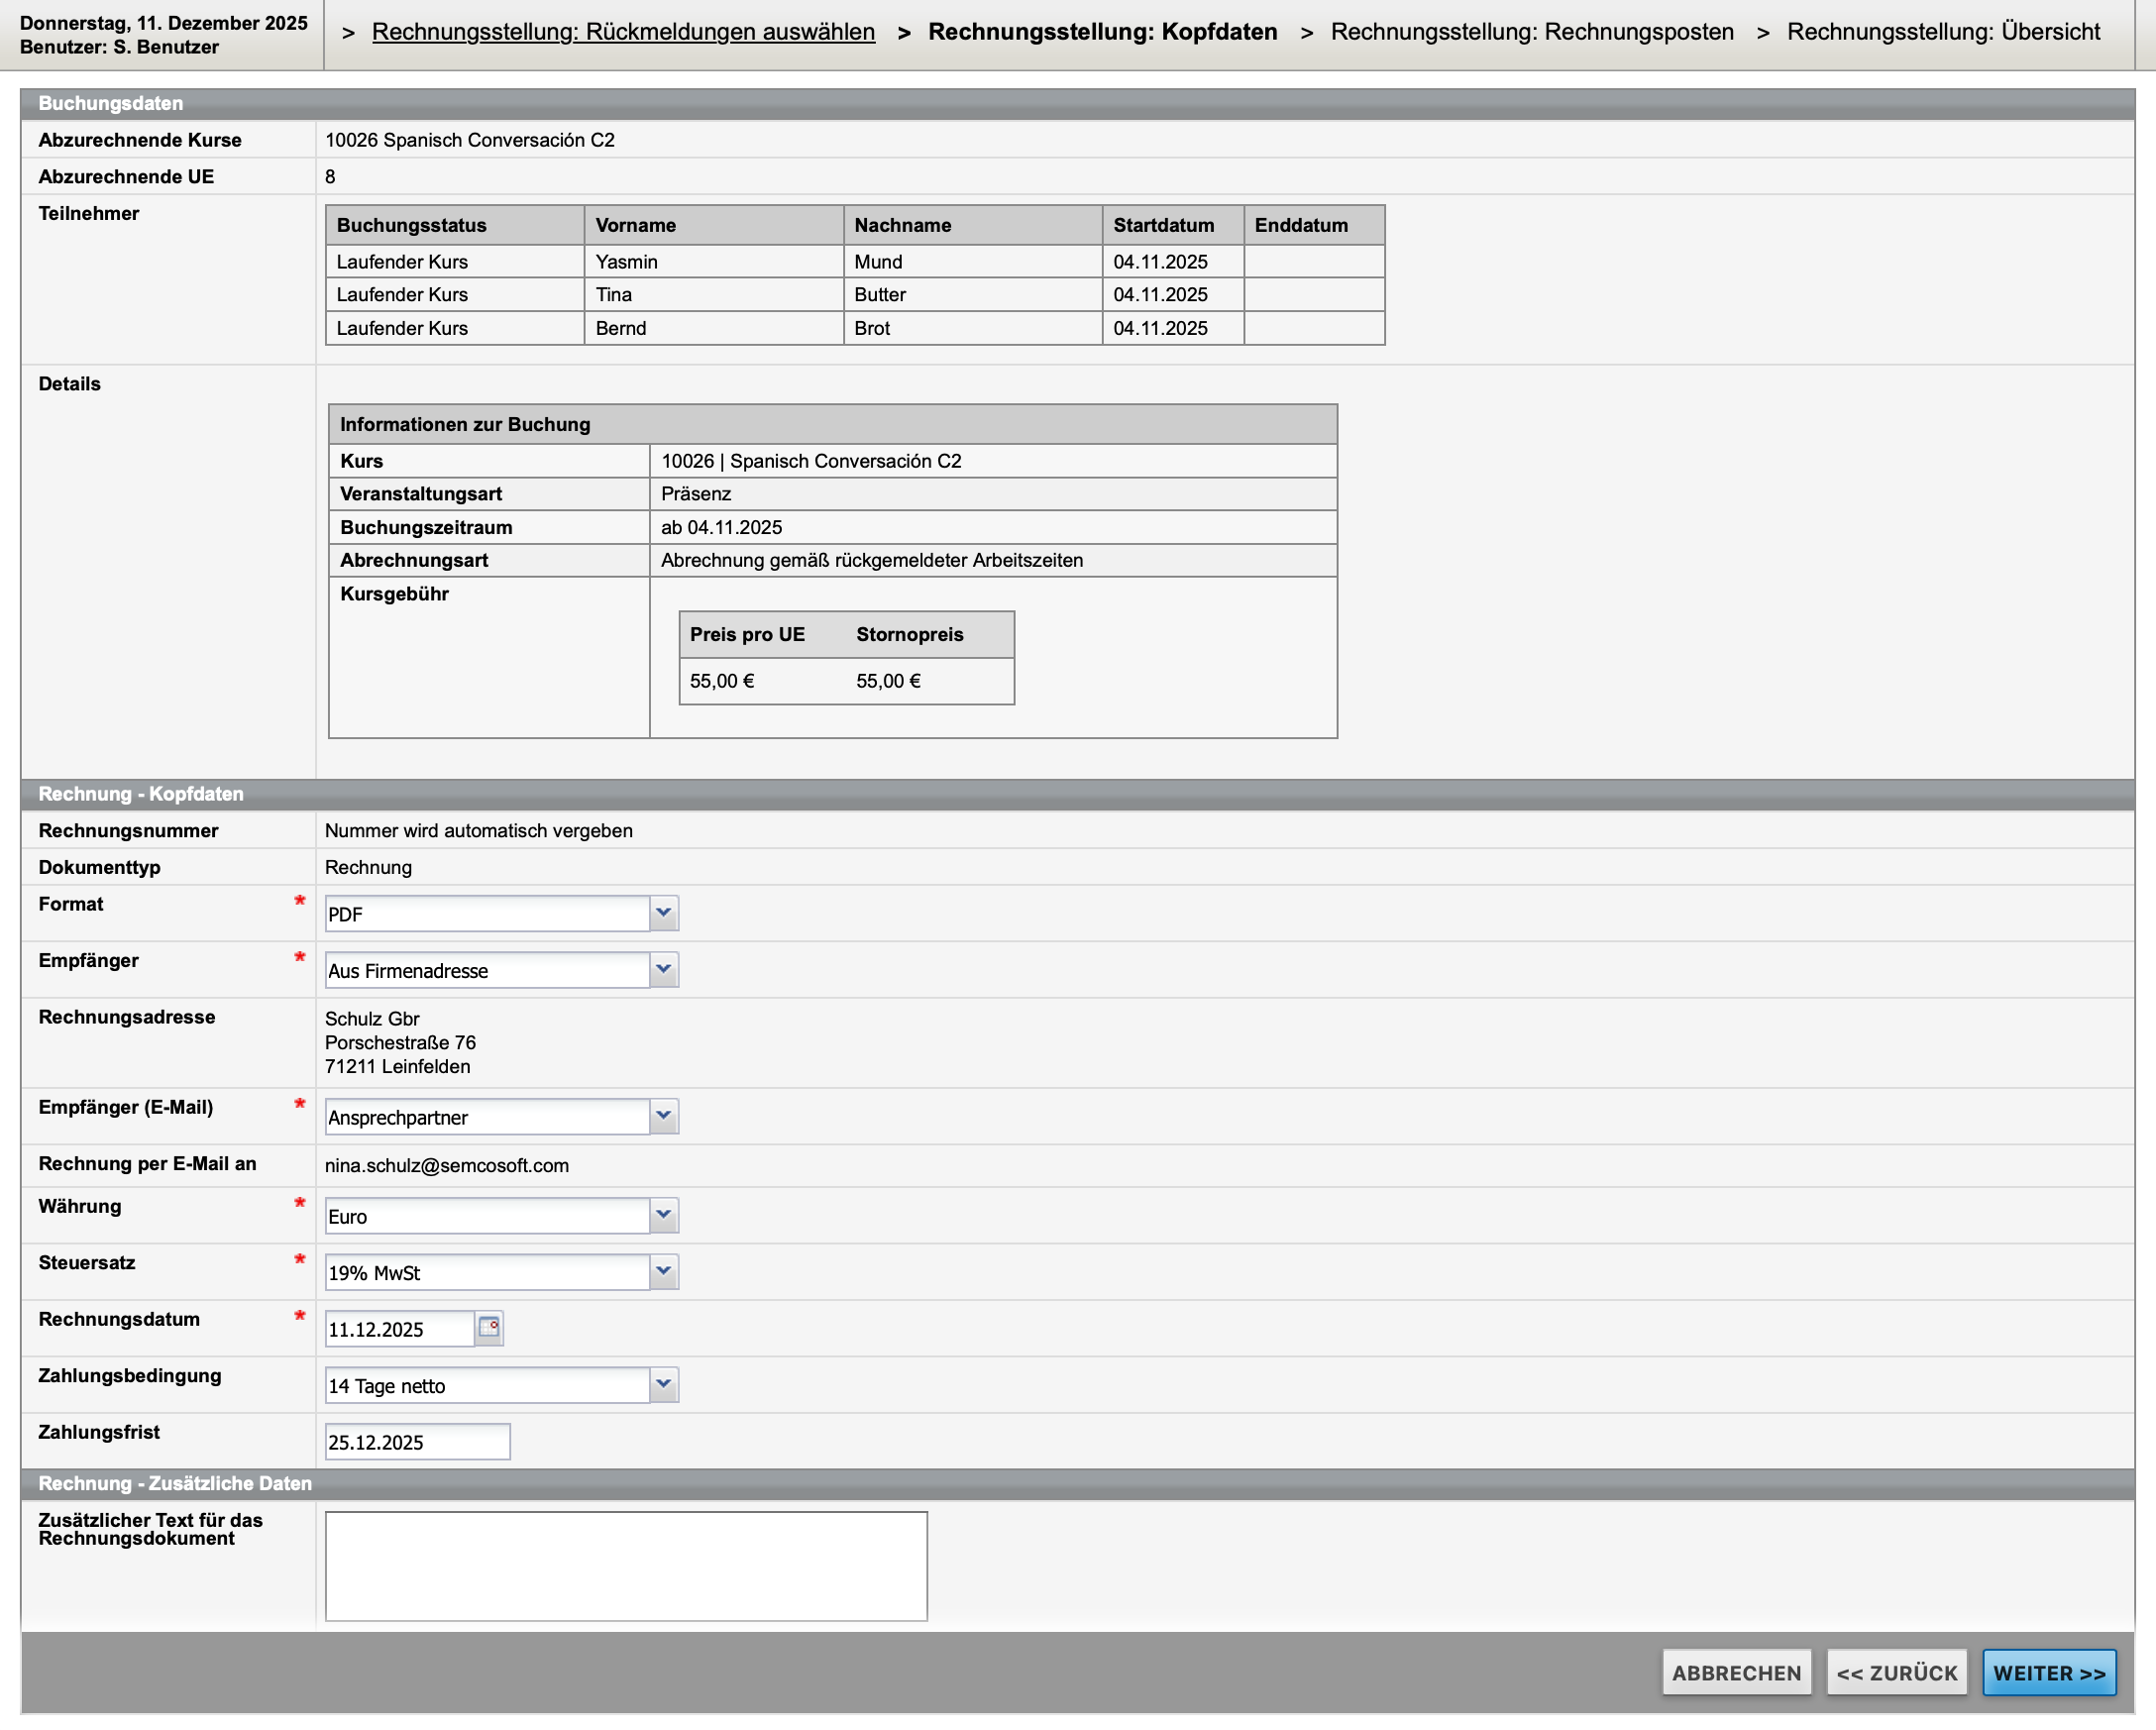2156x1730 pixels.
Task: Click the ABBRECHEN button
Action: pyautogui.click(x=1736, y=1673)
